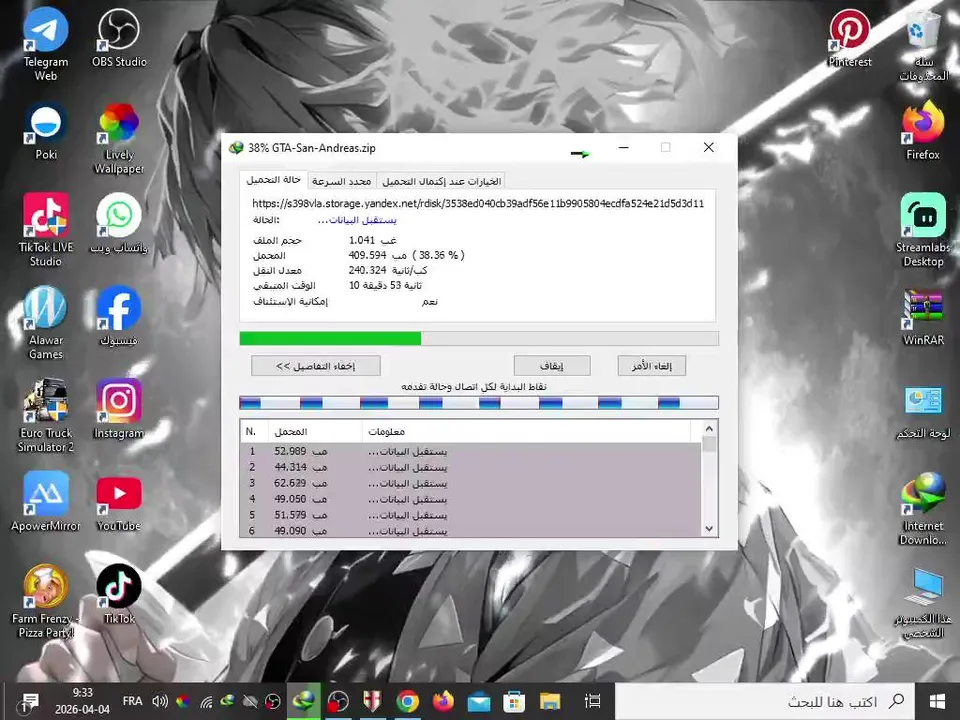Click the FRA language indicator
Viewport: 960px width, 720px height.
[x=132, y=701]
